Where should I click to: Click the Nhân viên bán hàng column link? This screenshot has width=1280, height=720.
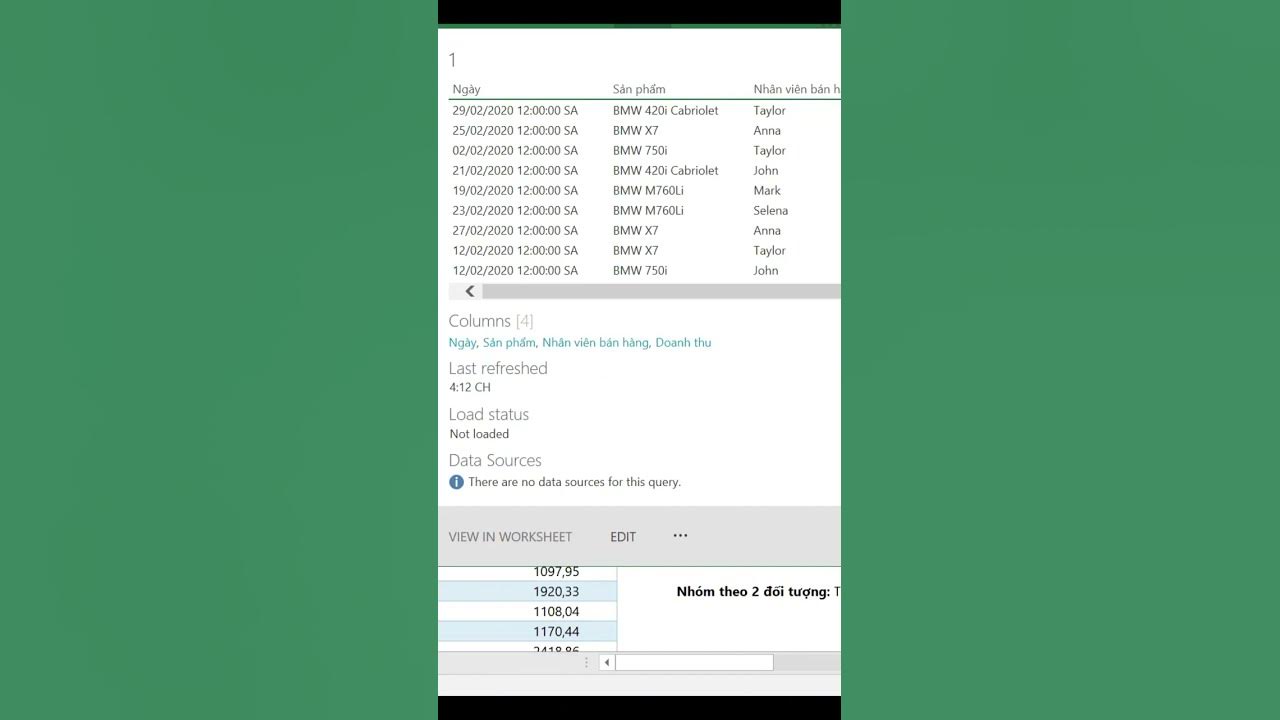595,343
